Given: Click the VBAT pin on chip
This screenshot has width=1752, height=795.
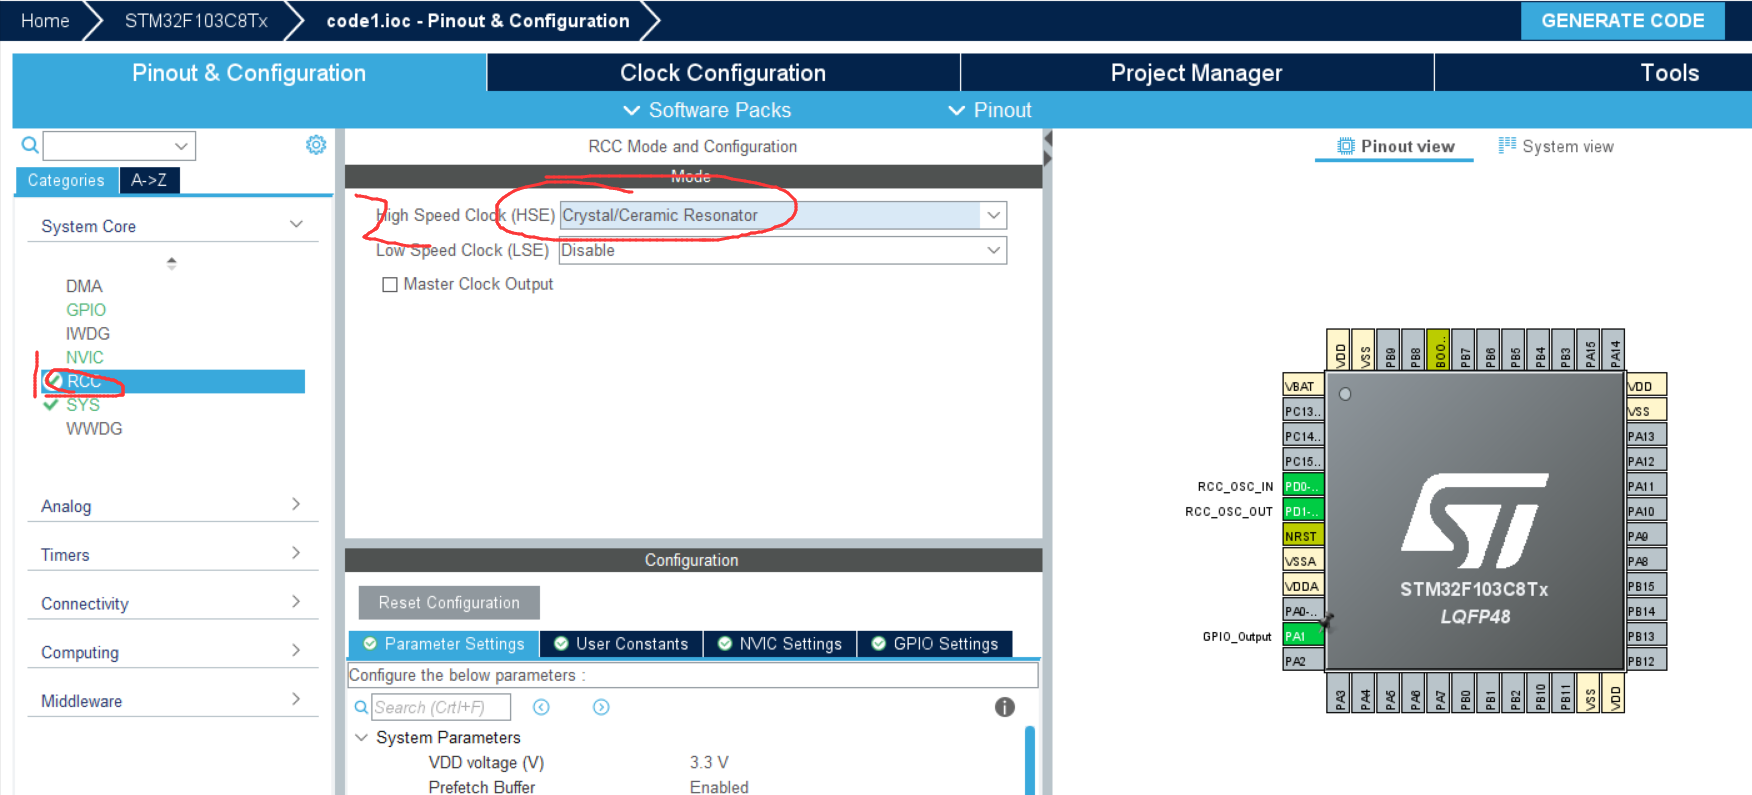Looking at the screenshot, I should click(x=1303, y=386).
